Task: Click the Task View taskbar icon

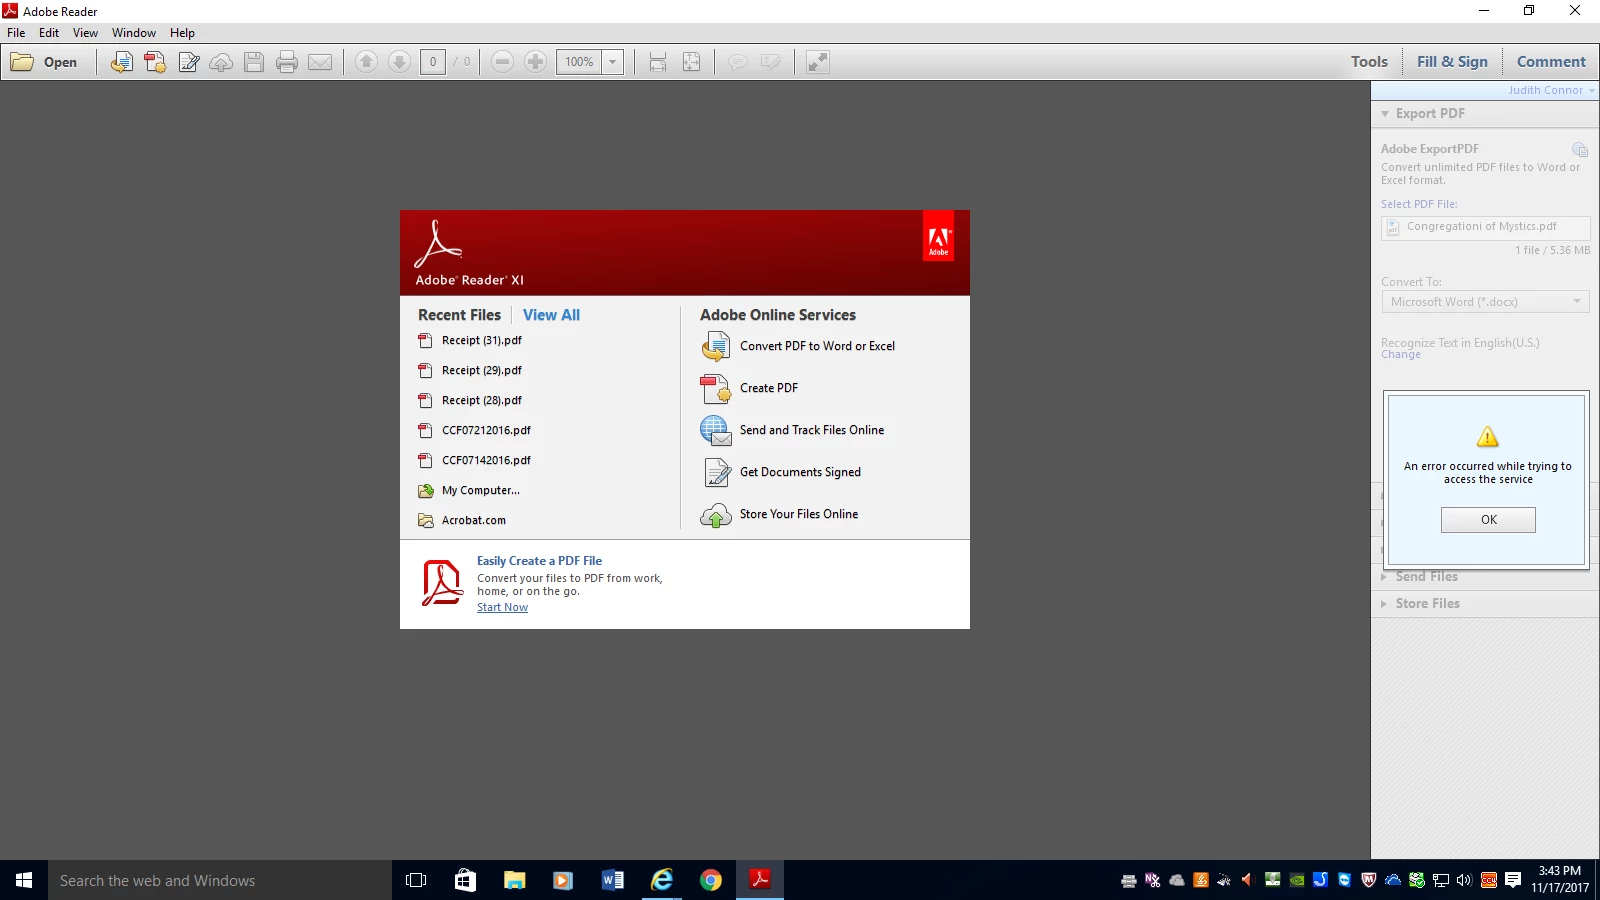Action: pyautogui.click(x=416, y=880)
